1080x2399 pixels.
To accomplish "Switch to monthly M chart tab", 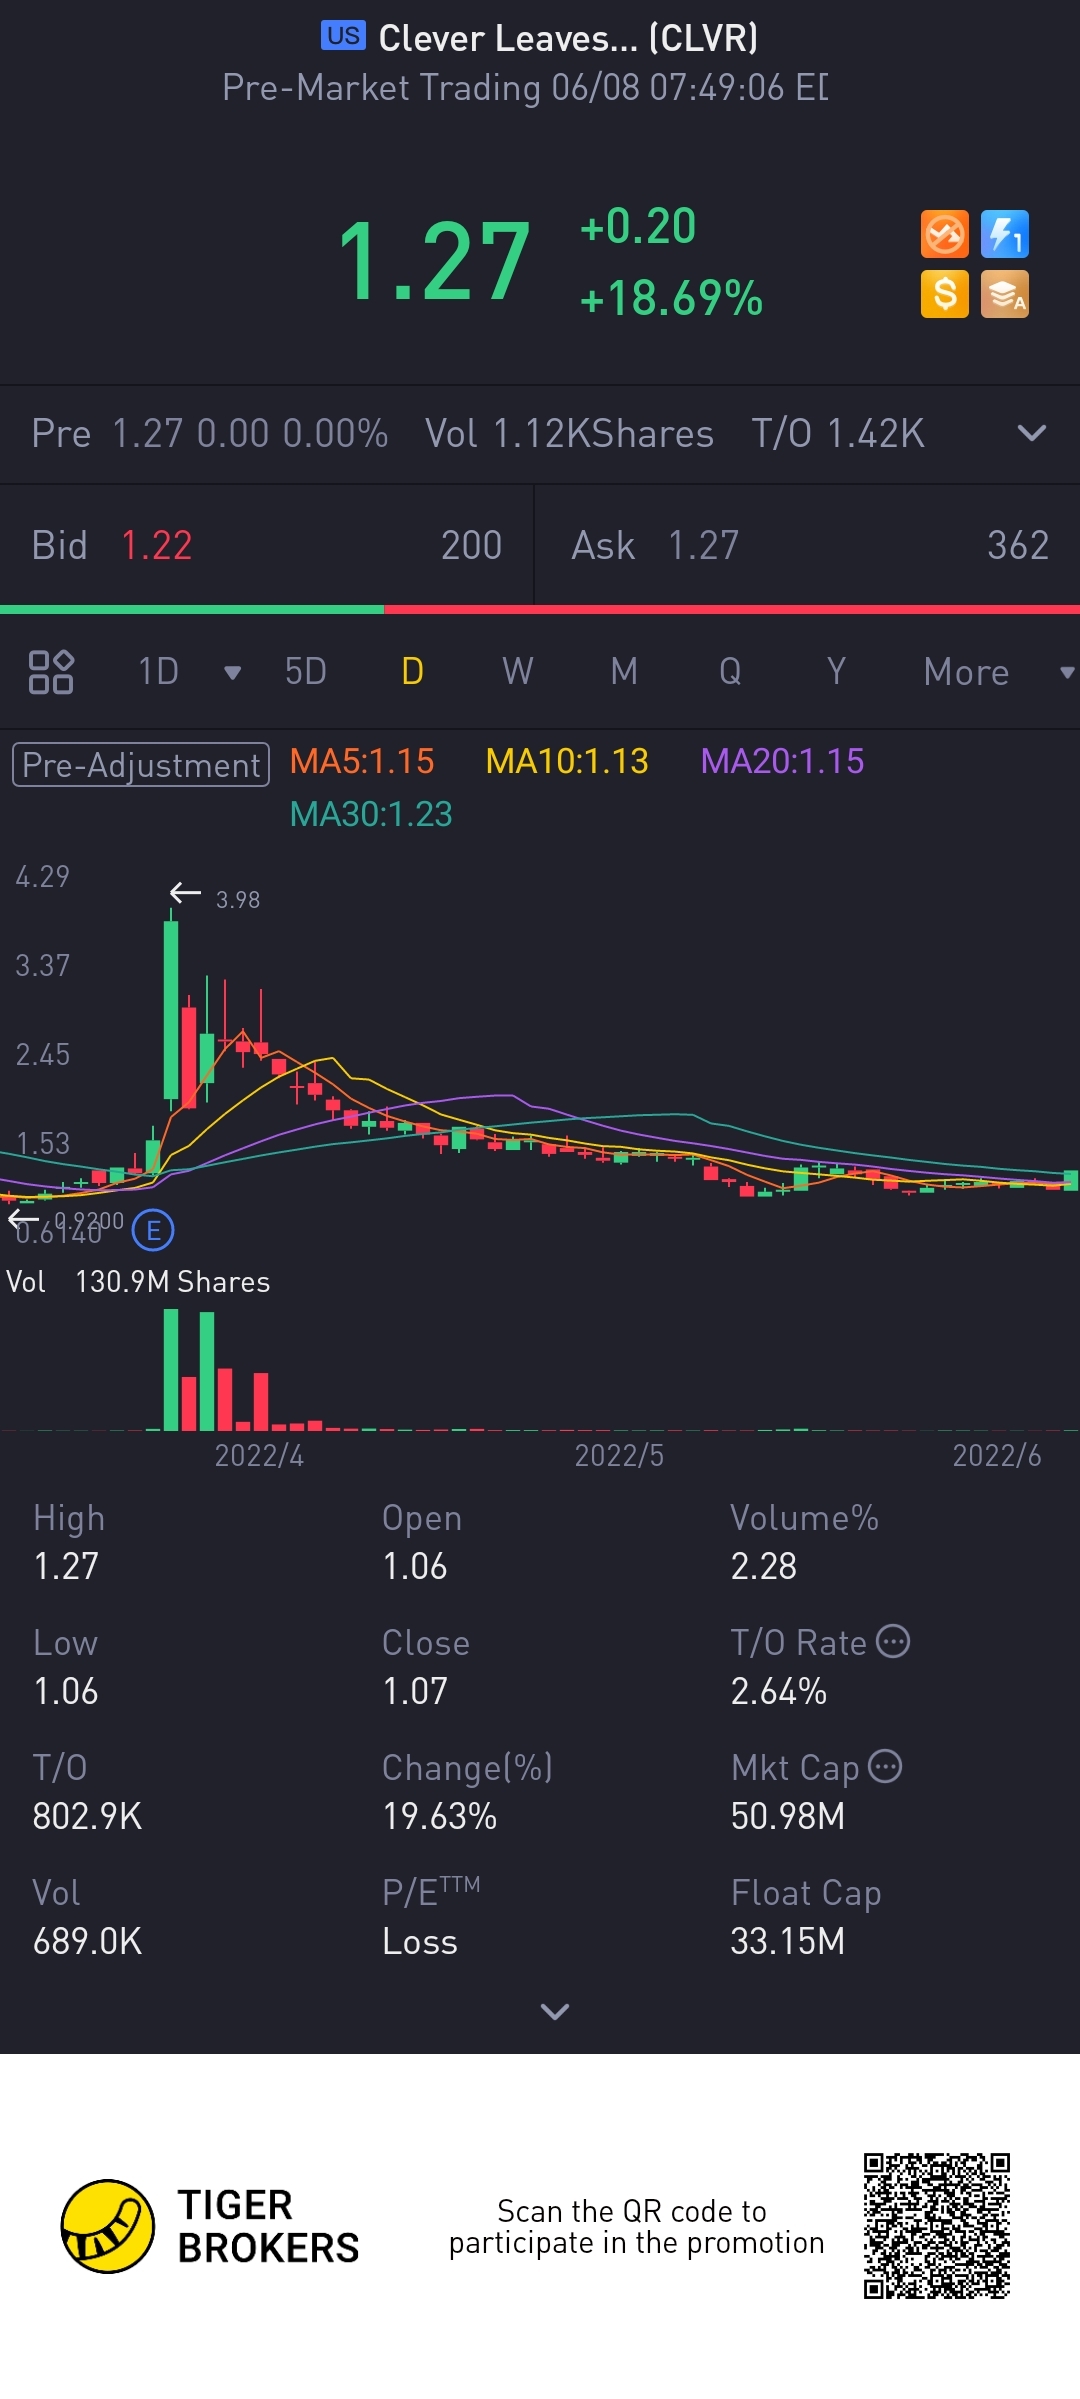I will 624,672.
